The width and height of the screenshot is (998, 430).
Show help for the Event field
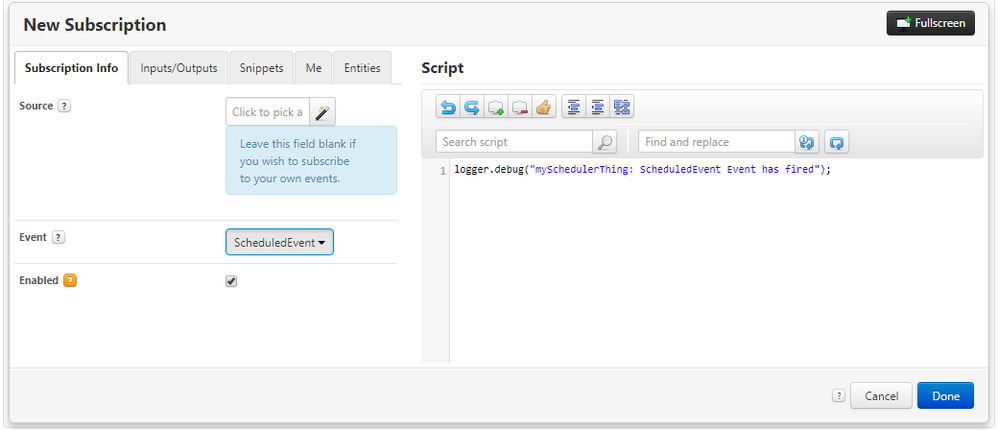click(58, 238)
